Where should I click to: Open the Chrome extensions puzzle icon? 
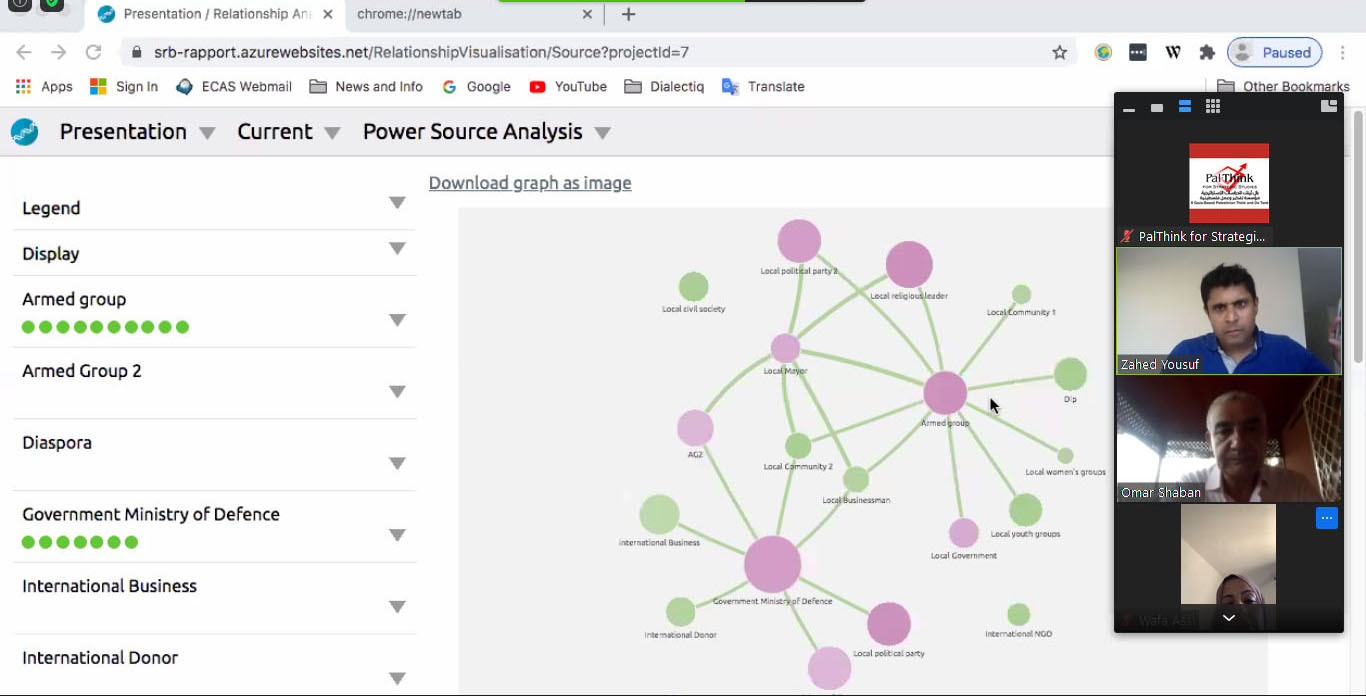1207,53
